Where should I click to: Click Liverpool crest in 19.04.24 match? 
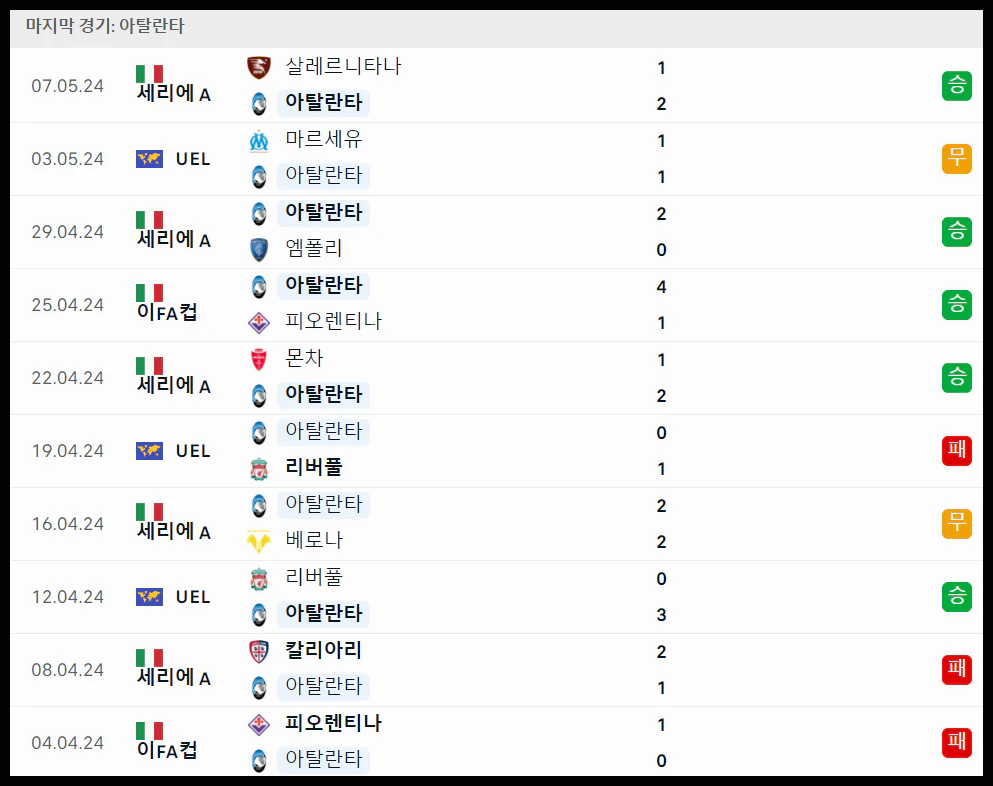(258, 469)
